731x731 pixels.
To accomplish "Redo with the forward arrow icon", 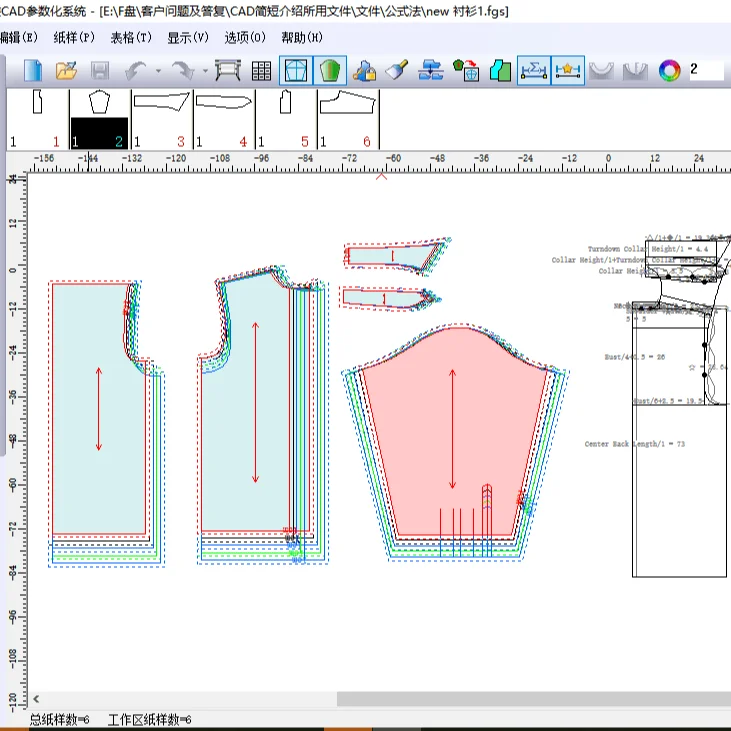I will tap(183, 71).
